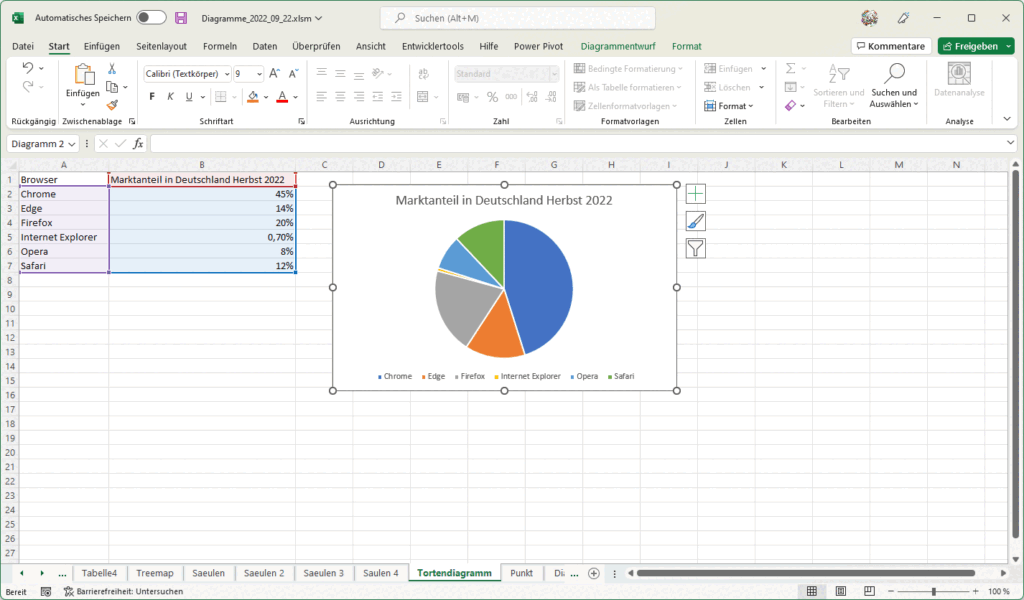Viewport: 1024px width, 600px height.
Task: Click the Format Painter brush icon
Action: point(112,105)
